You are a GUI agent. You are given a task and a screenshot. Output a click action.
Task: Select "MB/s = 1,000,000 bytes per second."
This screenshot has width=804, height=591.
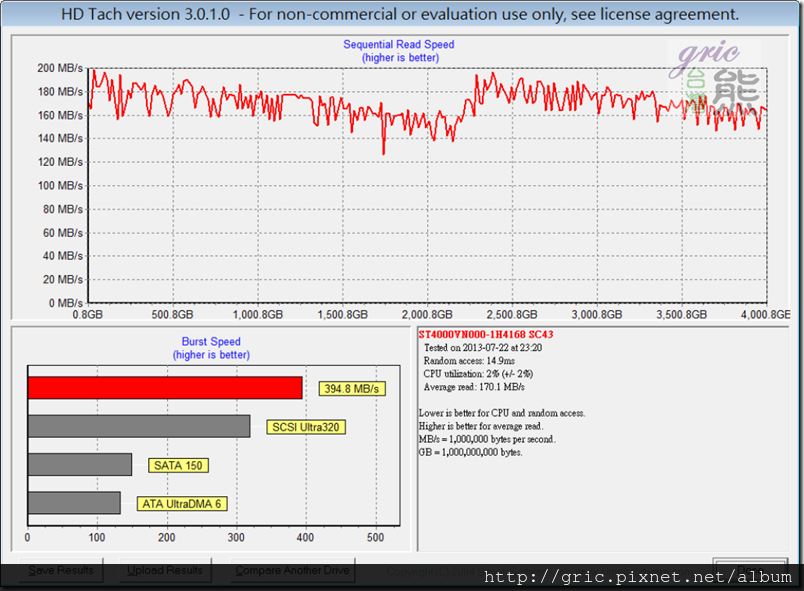coord(487,439)
